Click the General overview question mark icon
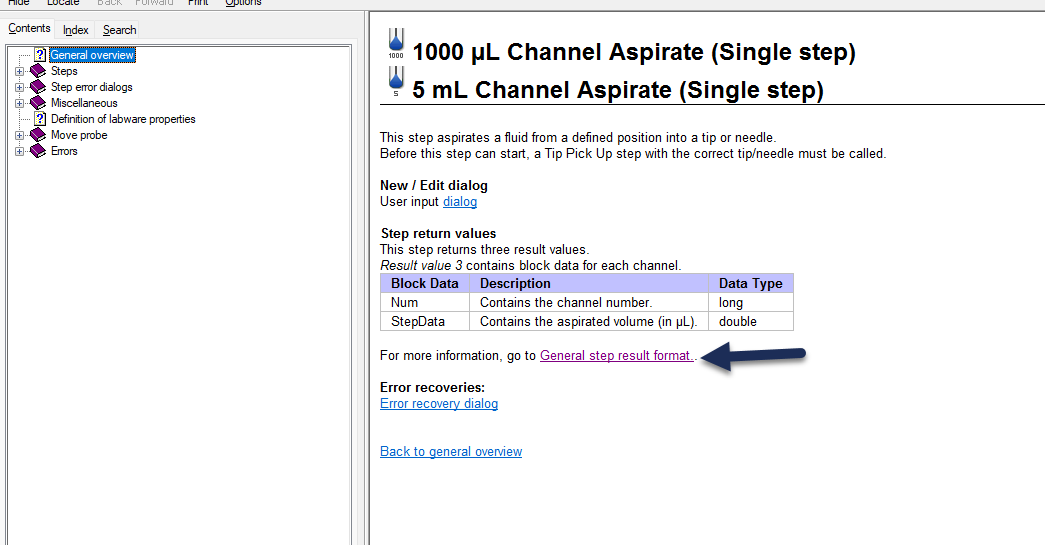Image resolution: width=1045 pixels, height=545 pixels. 40,55
